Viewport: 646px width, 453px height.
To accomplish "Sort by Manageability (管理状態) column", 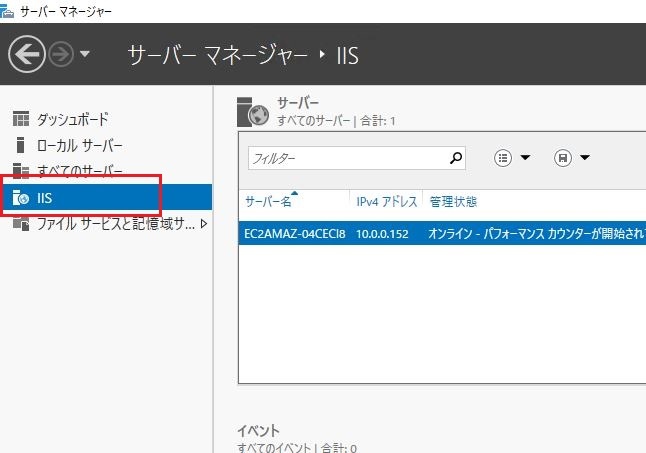I will tap(453, 201).
